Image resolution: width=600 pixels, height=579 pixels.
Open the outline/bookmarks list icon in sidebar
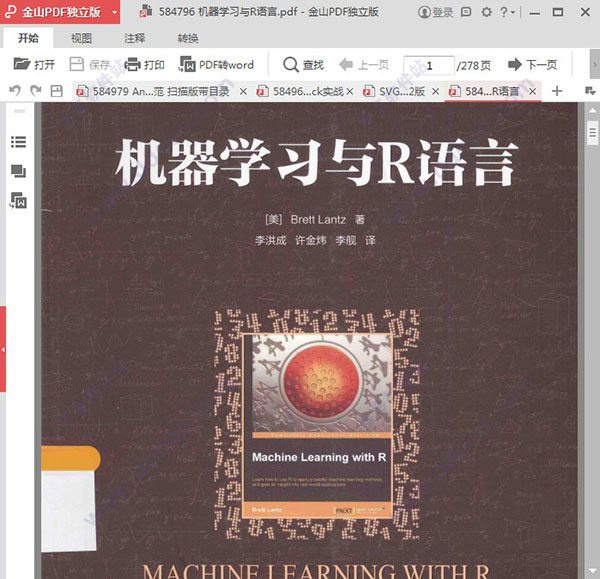coord(18,142)
